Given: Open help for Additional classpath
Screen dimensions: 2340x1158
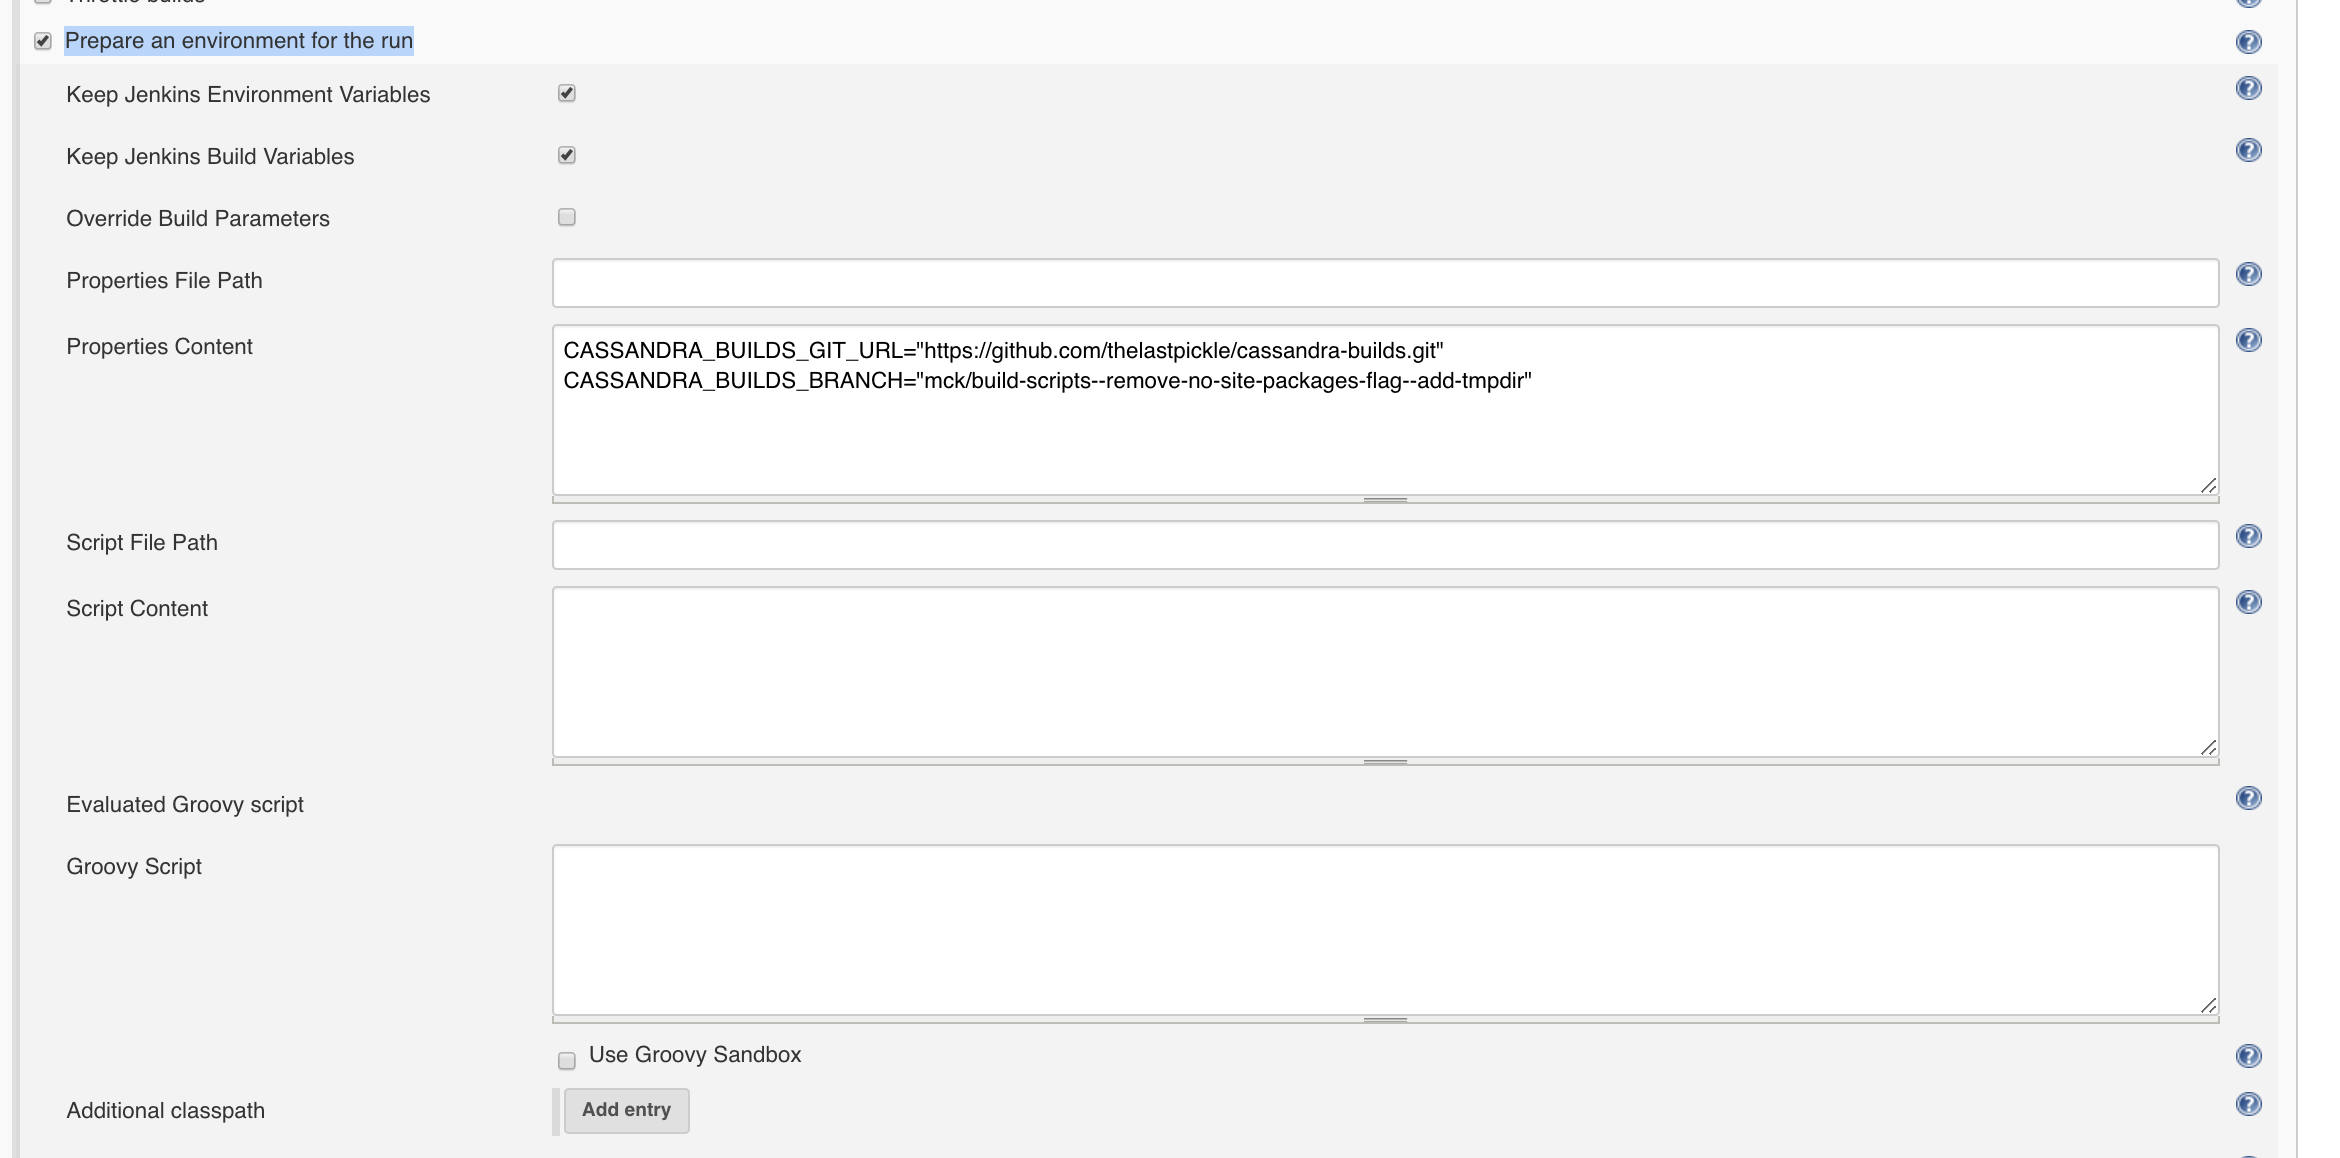Looking at the screenshot, I should click(2248, 1104).
